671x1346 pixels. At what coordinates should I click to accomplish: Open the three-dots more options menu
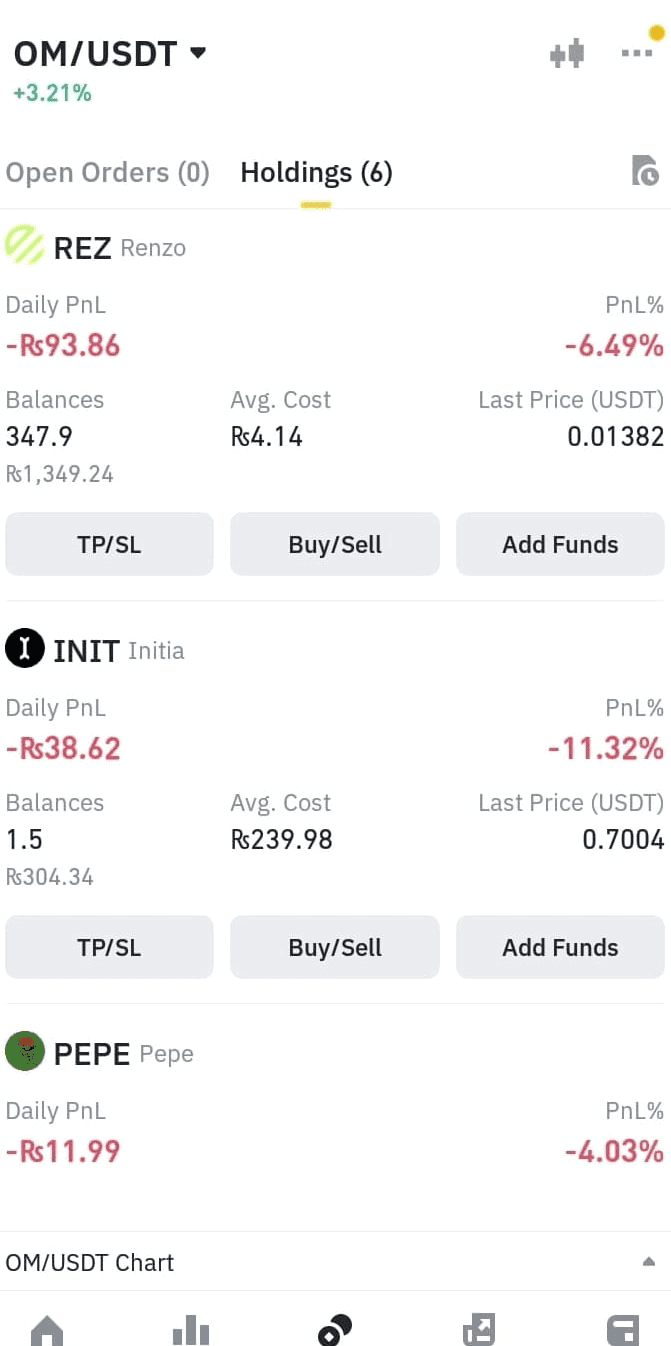pos(637,53)
